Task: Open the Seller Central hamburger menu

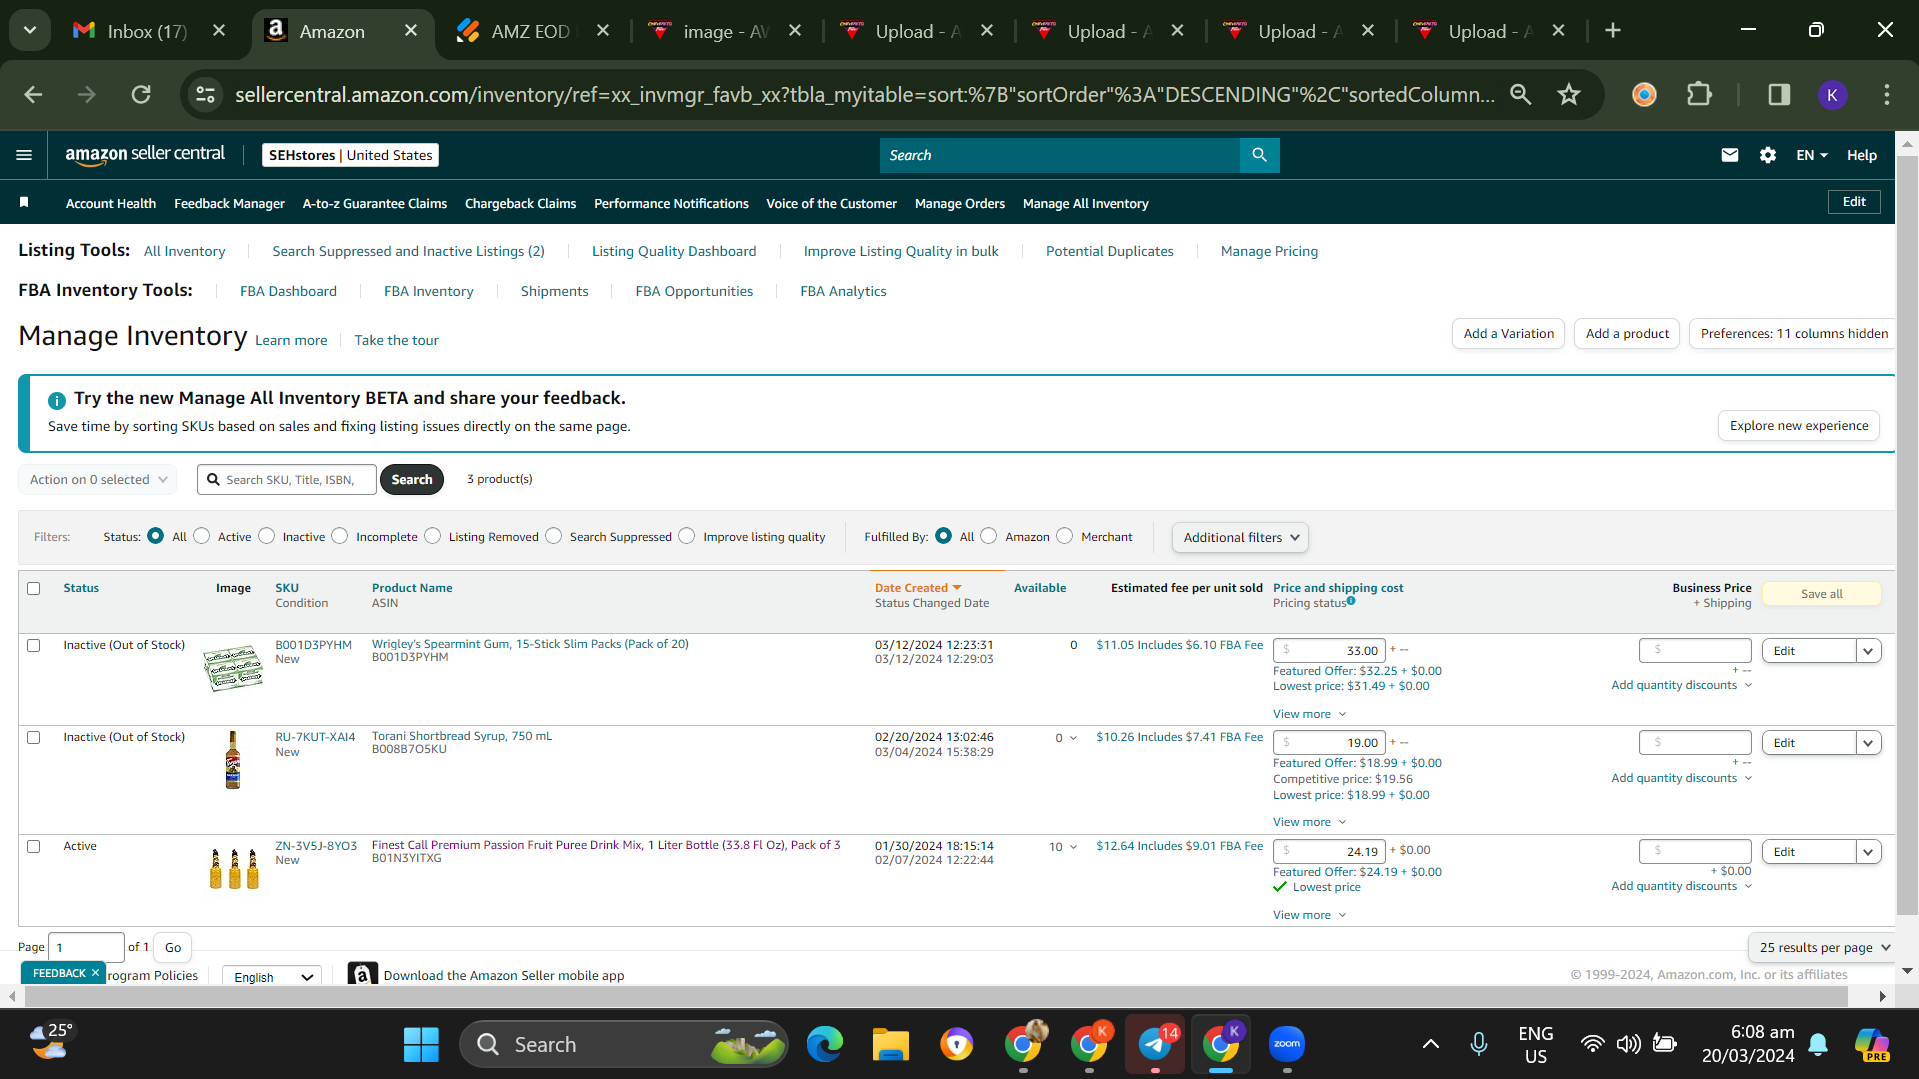Action: click(24, 155)
